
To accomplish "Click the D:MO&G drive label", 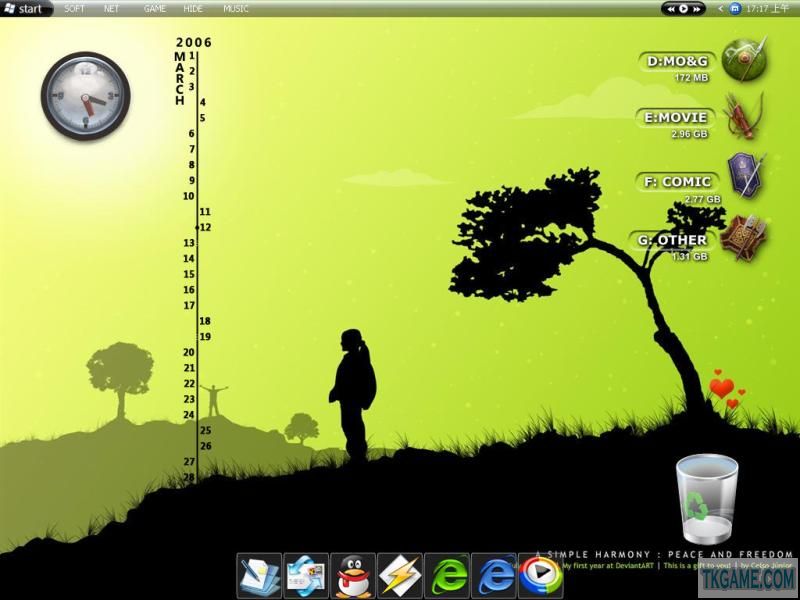I will tap(677, 61).
